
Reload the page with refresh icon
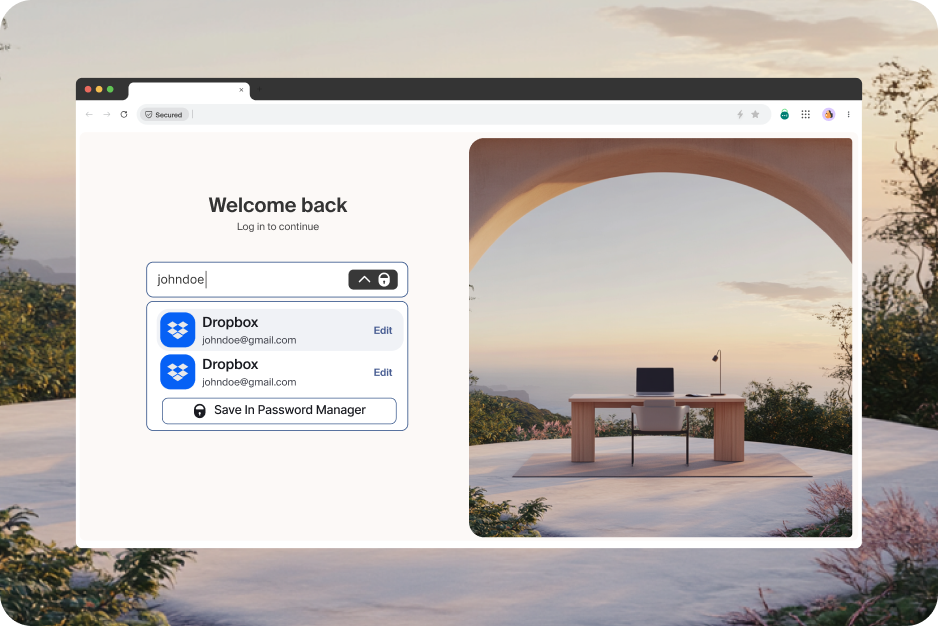(124, 114)
